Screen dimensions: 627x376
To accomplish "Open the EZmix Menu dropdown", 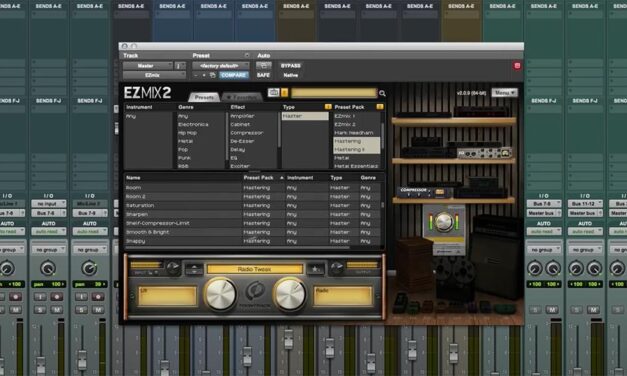I will click(x=504, y=93).
